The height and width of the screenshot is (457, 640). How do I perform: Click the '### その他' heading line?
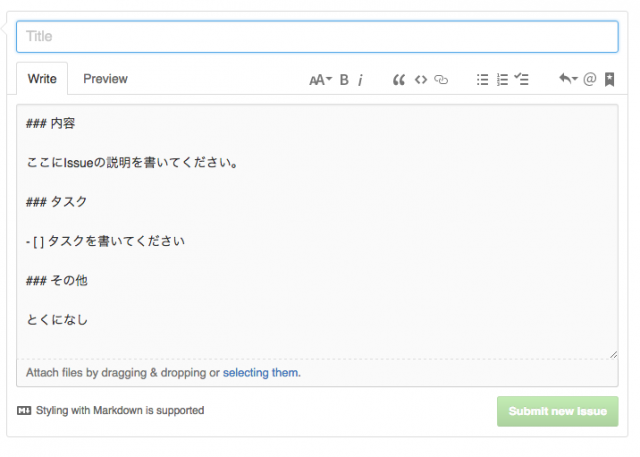56,280
